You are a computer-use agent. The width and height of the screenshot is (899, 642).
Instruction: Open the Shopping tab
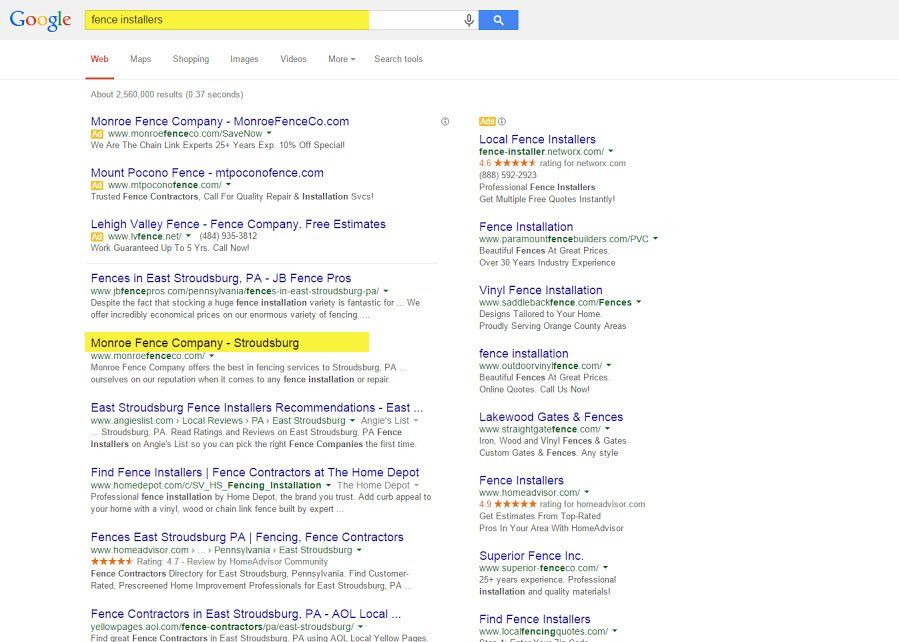point(191,59)
